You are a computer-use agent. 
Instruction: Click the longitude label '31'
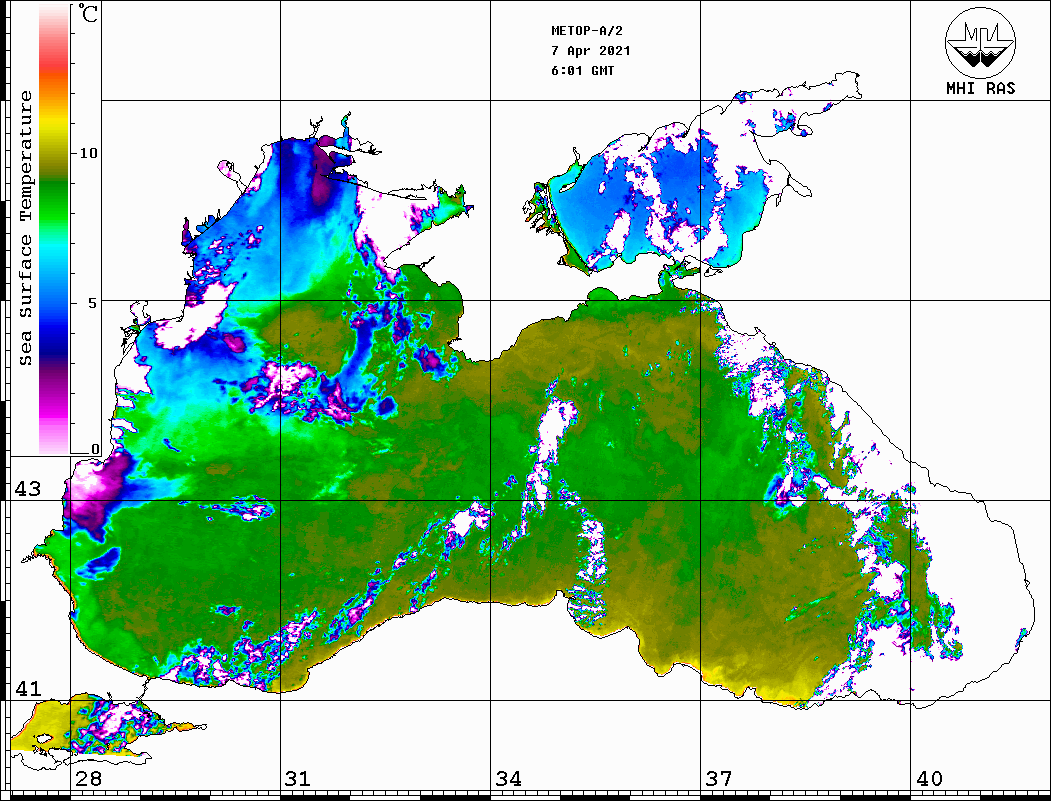[x=298, y=778]
